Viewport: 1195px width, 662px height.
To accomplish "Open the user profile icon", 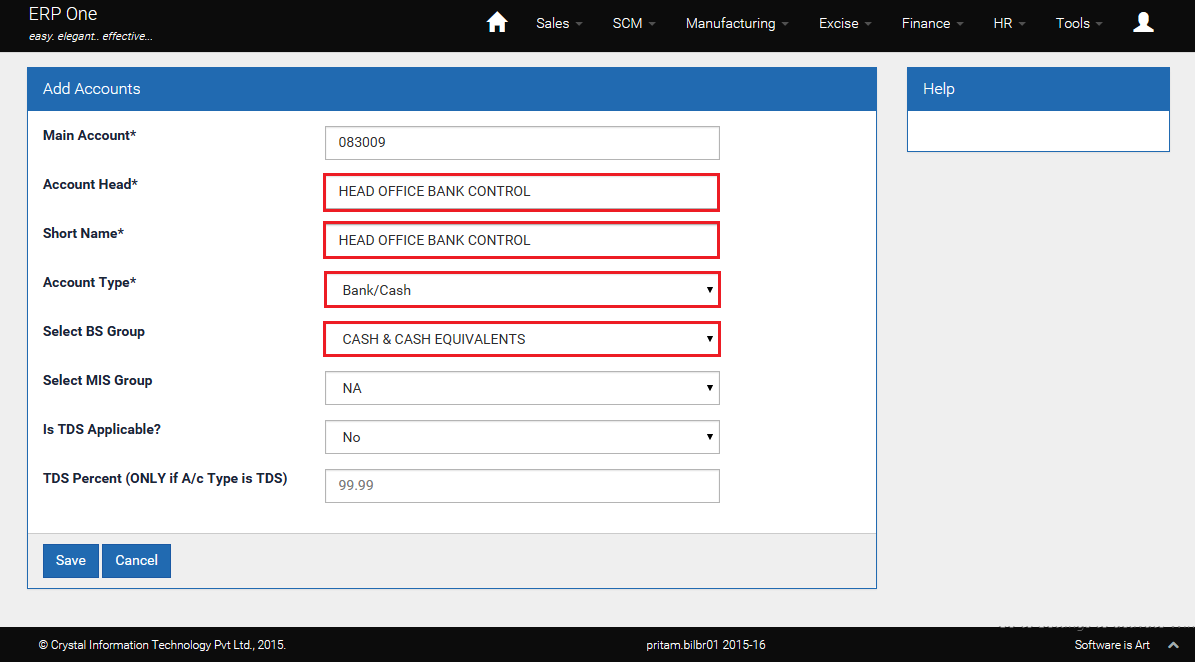I will (1143, 23).
